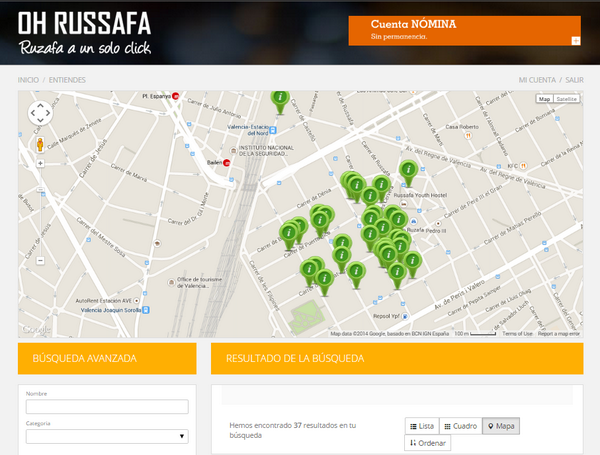Click the València-Estació del Nord train icon
Screen dimensions: 600x455
point(272,130)
